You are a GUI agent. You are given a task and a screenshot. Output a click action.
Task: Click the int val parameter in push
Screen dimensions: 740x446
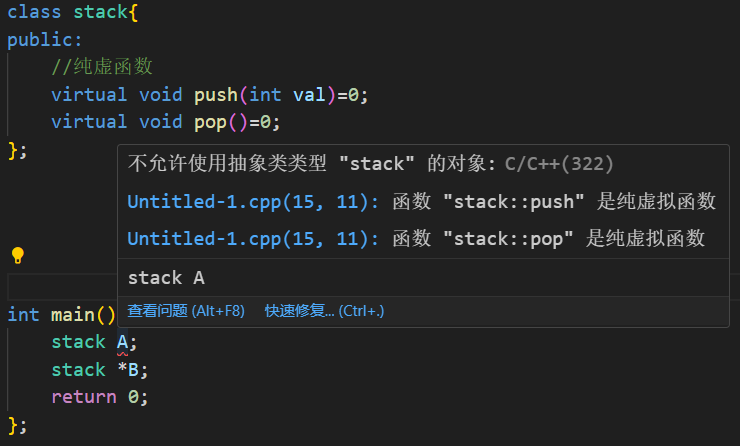pyautogui.click(x=287, y=95)
